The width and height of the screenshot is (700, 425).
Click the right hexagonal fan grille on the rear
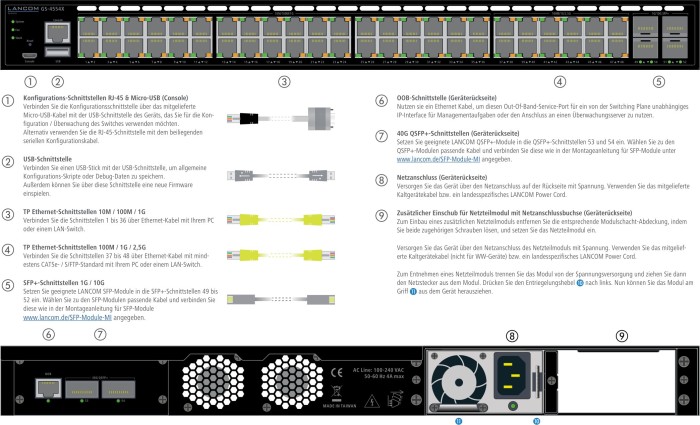click(292, 382)
